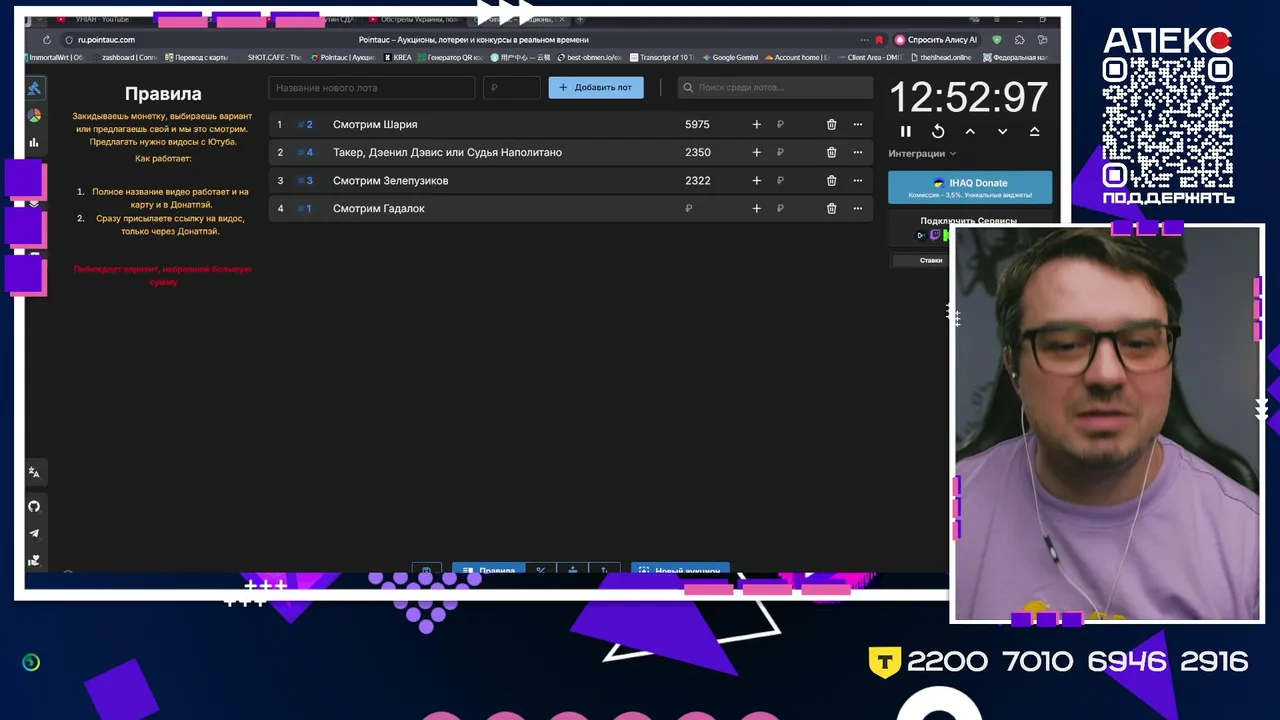Screen dimensions: 1280x720
Task: Add amount to Смотрим Шария lot
Action: pos(756,124)
